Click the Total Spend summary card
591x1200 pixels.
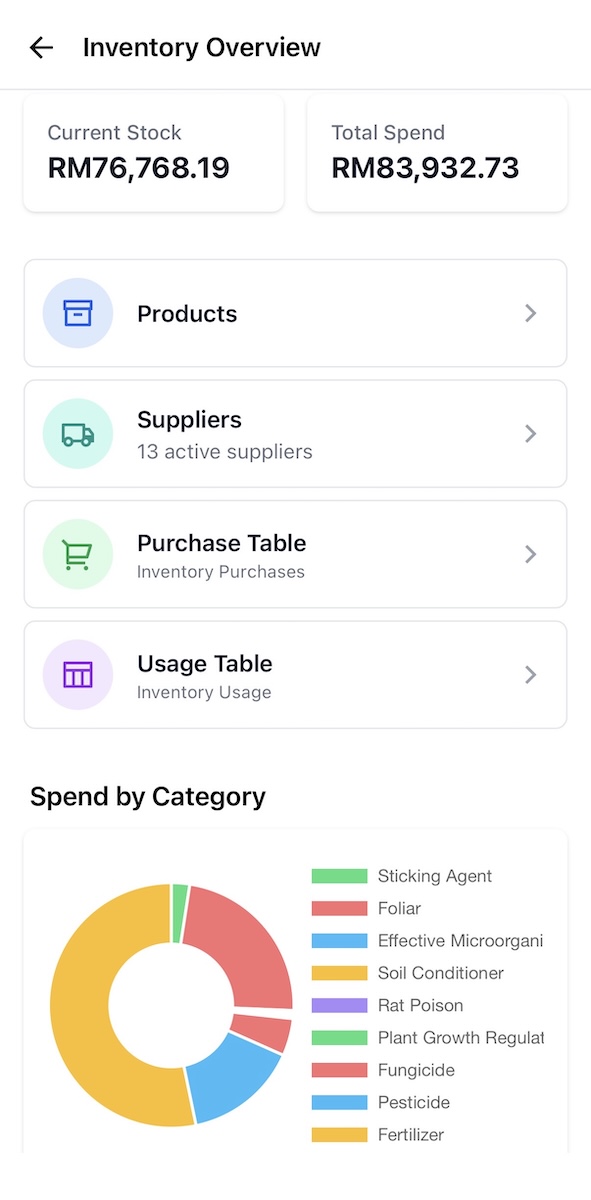[x=437, y=152]
